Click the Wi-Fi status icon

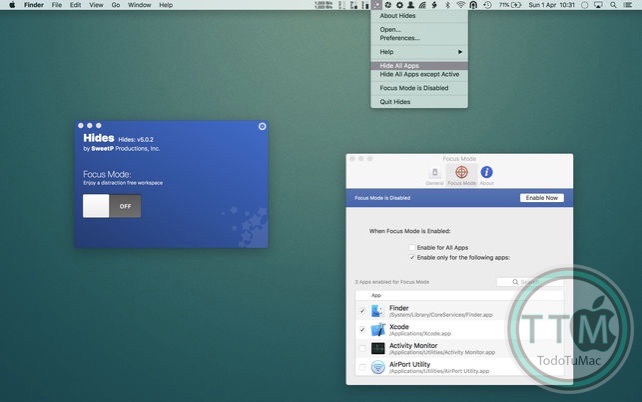click(x=461, y=5)
